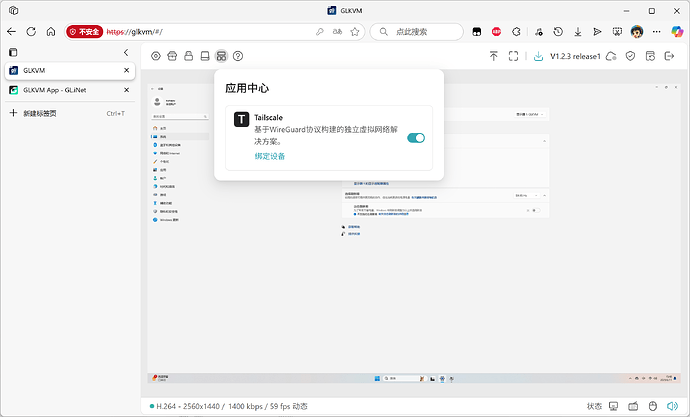This screenshot has width=690, height=417.
Task: Click the 绑定设备 link under Tailscale
Action: pos(270,156)
